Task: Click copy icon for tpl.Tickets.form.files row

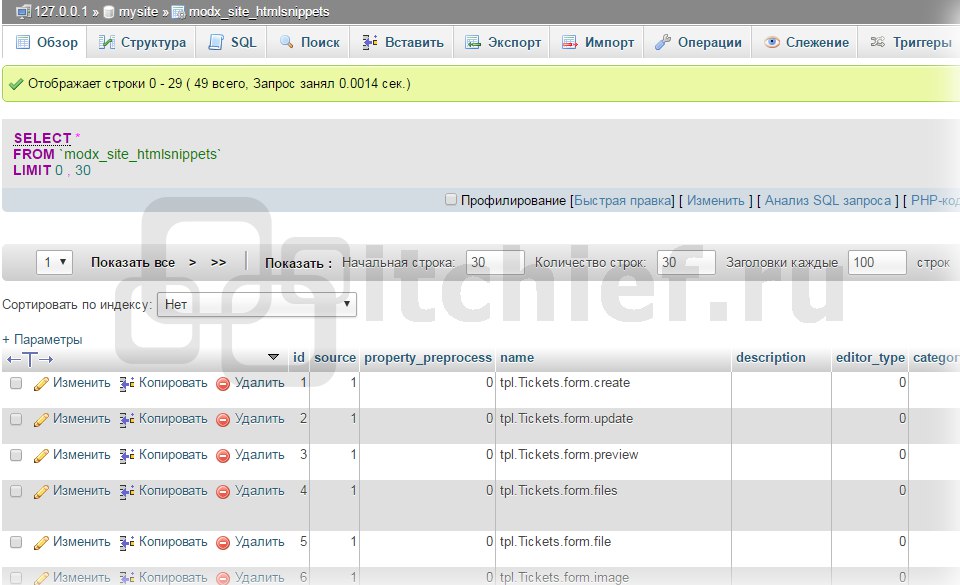Action: (x=127, y=492)
